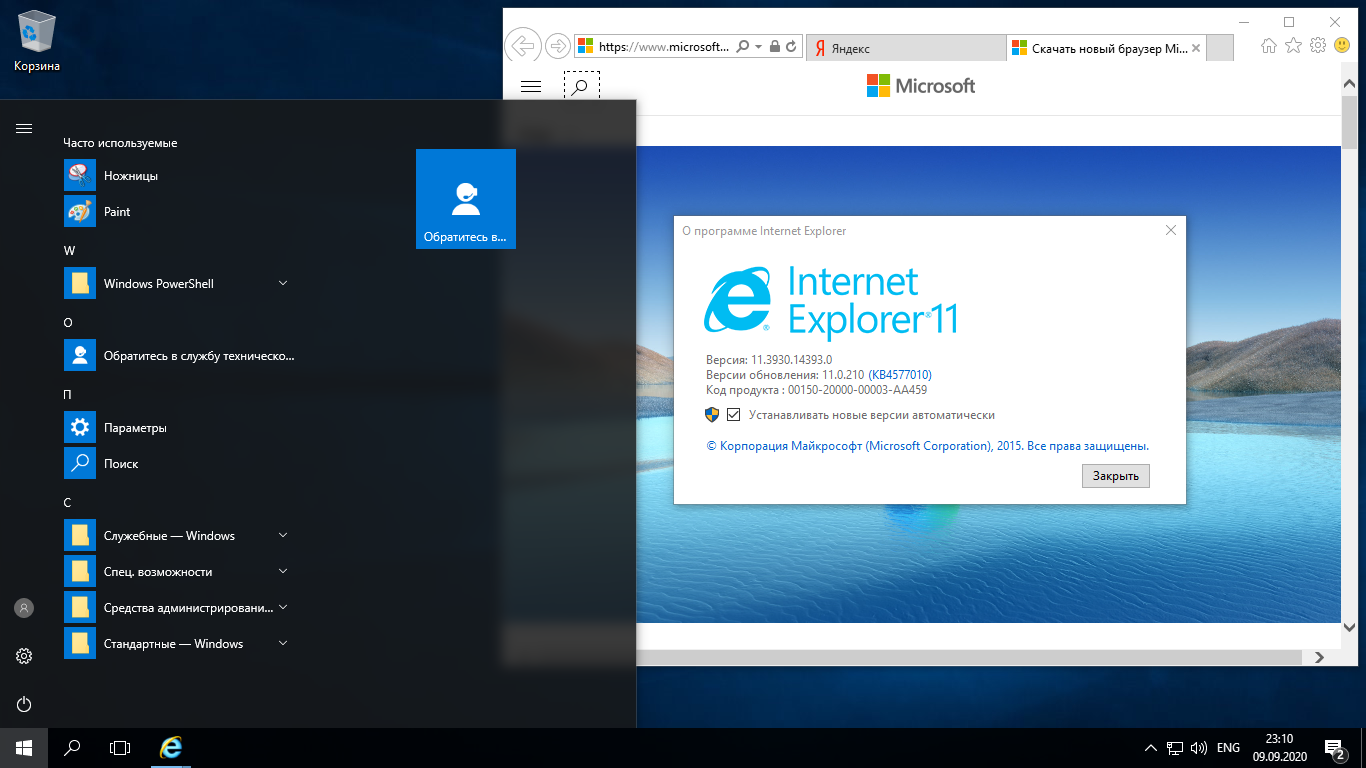Click the vertical scrollbar down arrow in IE
Image resolution: width=1366 pixels, height=768 pixels.
click(1349, 627)
